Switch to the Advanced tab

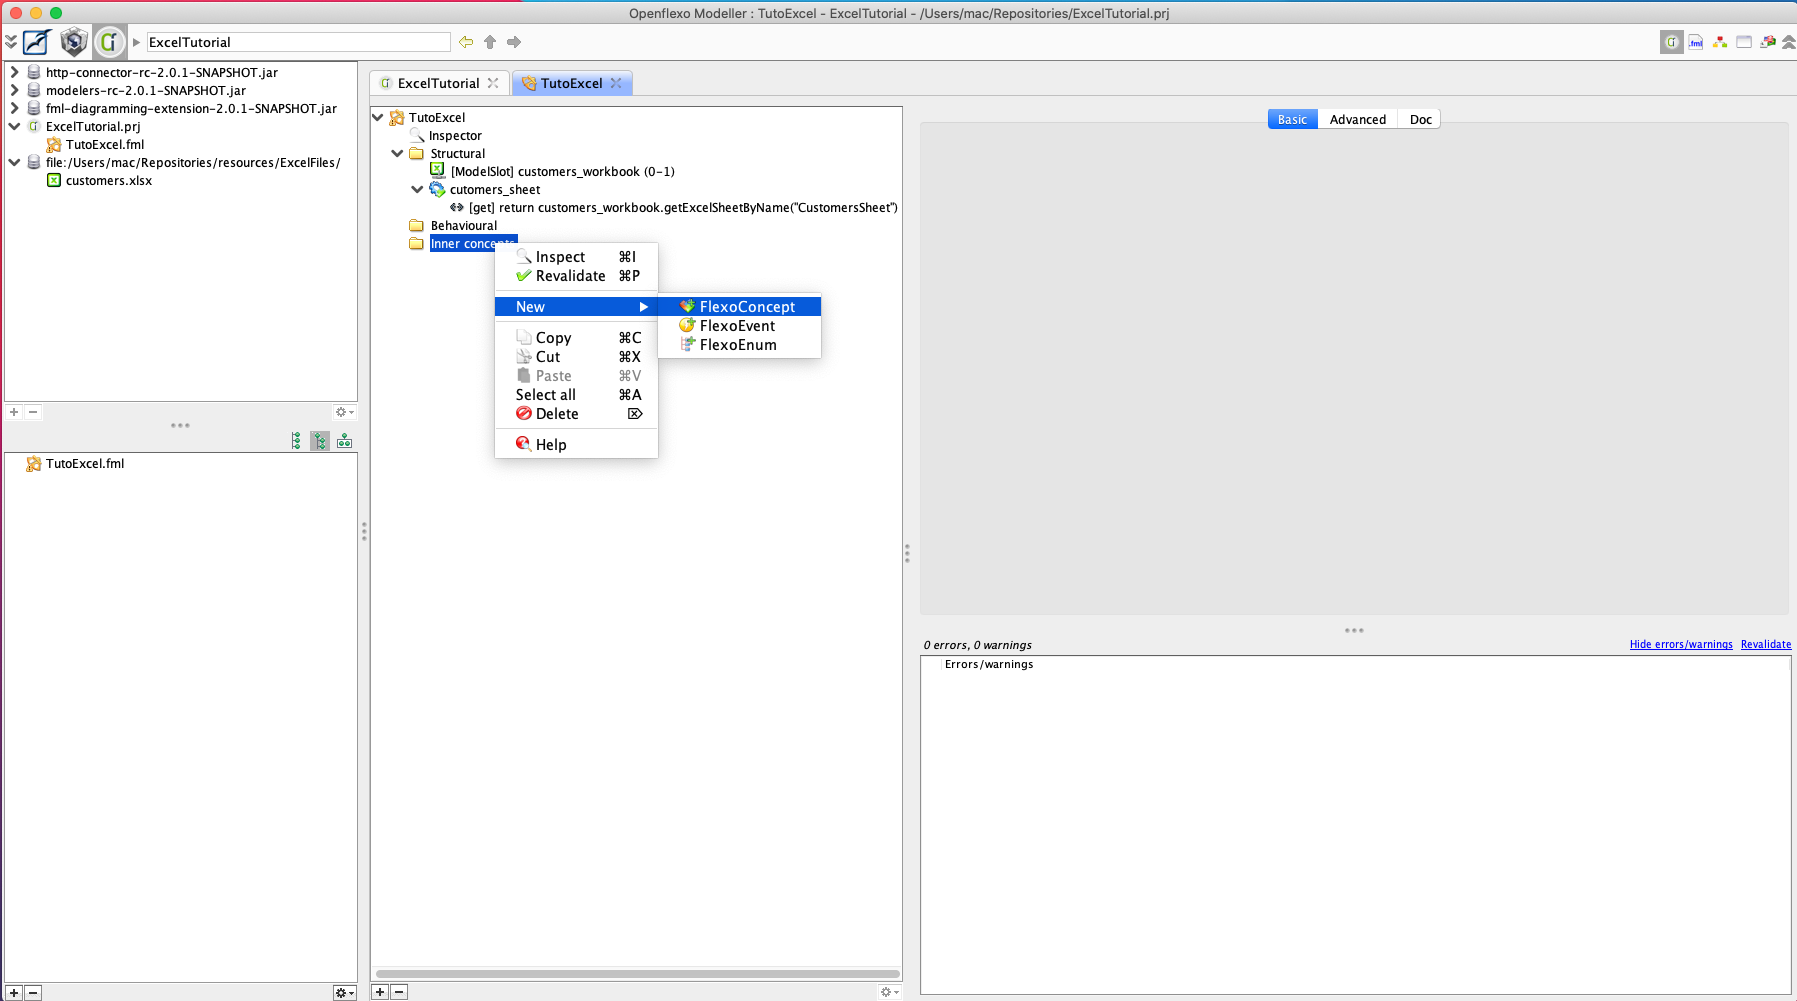click(x=1357, y=119)
